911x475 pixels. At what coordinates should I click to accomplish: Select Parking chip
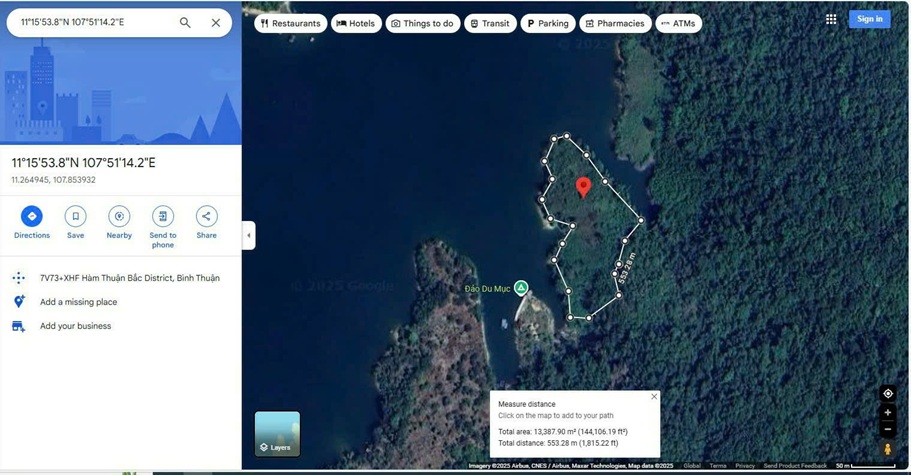click(548, 23)
